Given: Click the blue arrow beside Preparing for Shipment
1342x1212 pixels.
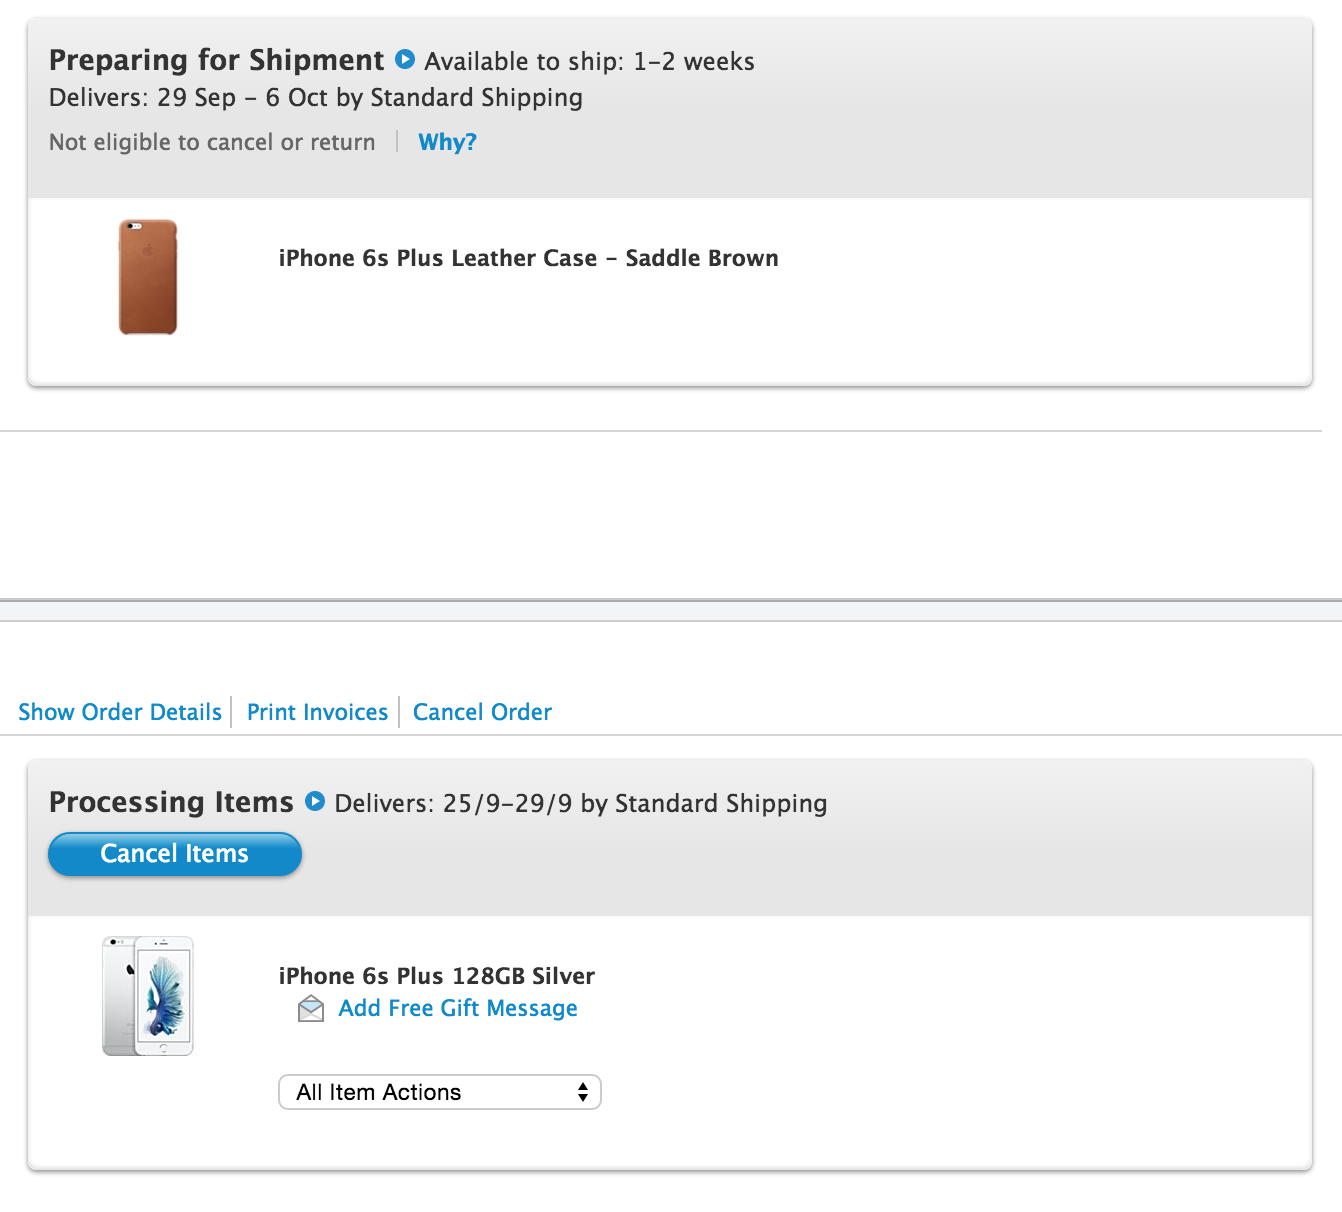Looking at the screenshot, I should [405, 59].
